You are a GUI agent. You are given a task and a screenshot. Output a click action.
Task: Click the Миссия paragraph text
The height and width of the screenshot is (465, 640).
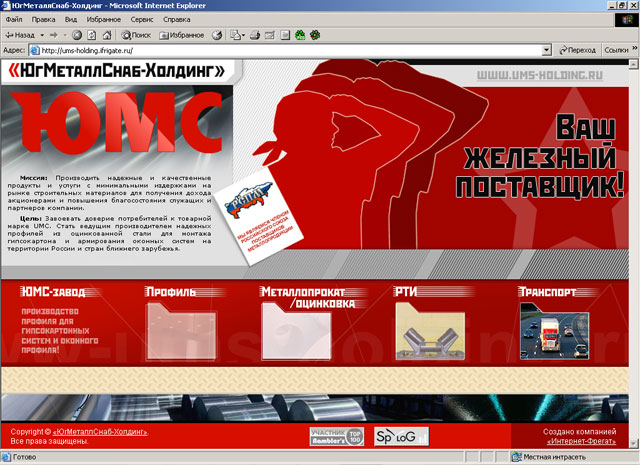tap(109, 193)
